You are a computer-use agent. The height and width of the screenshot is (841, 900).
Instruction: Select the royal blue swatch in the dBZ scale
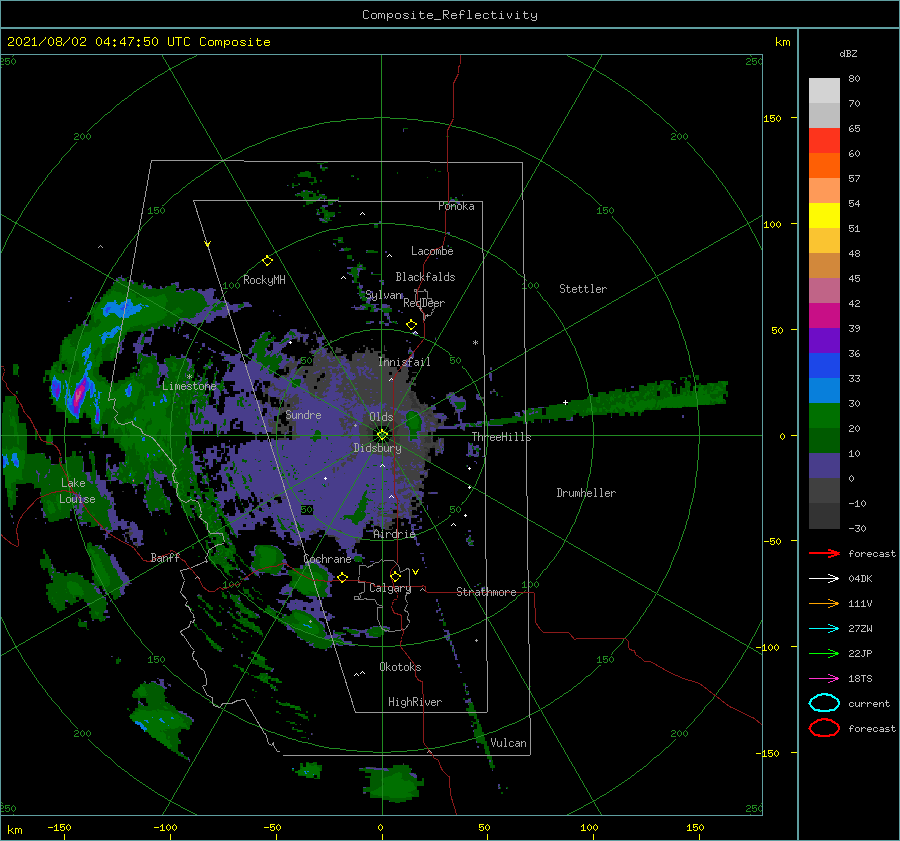click(824, 366)
